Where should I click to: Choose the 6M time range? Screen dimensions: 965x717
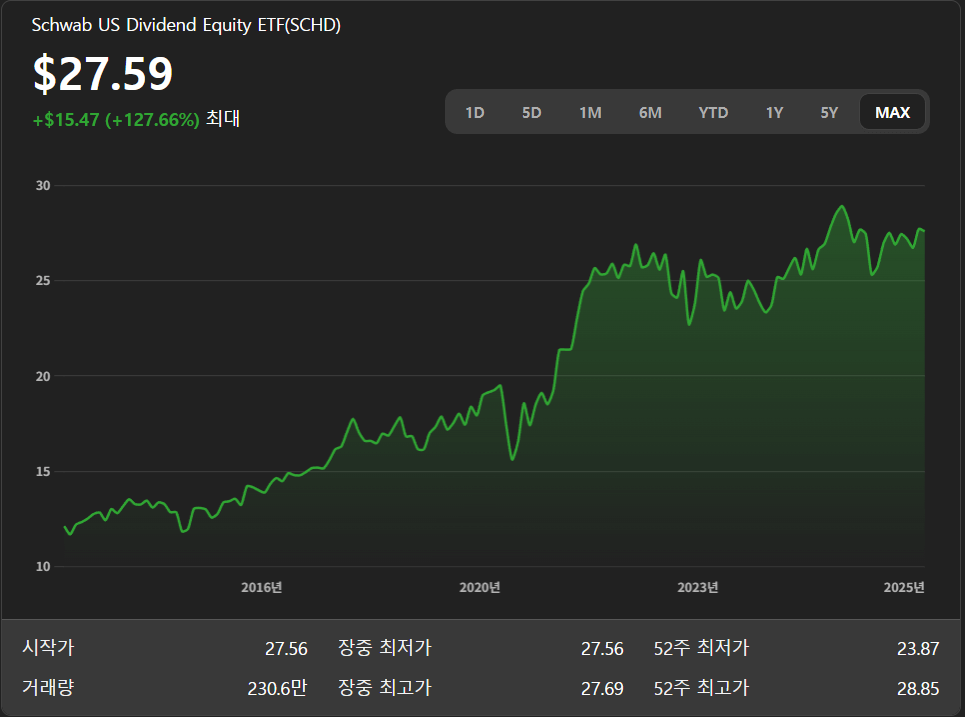pyautogui.click(x=650, y=113)
